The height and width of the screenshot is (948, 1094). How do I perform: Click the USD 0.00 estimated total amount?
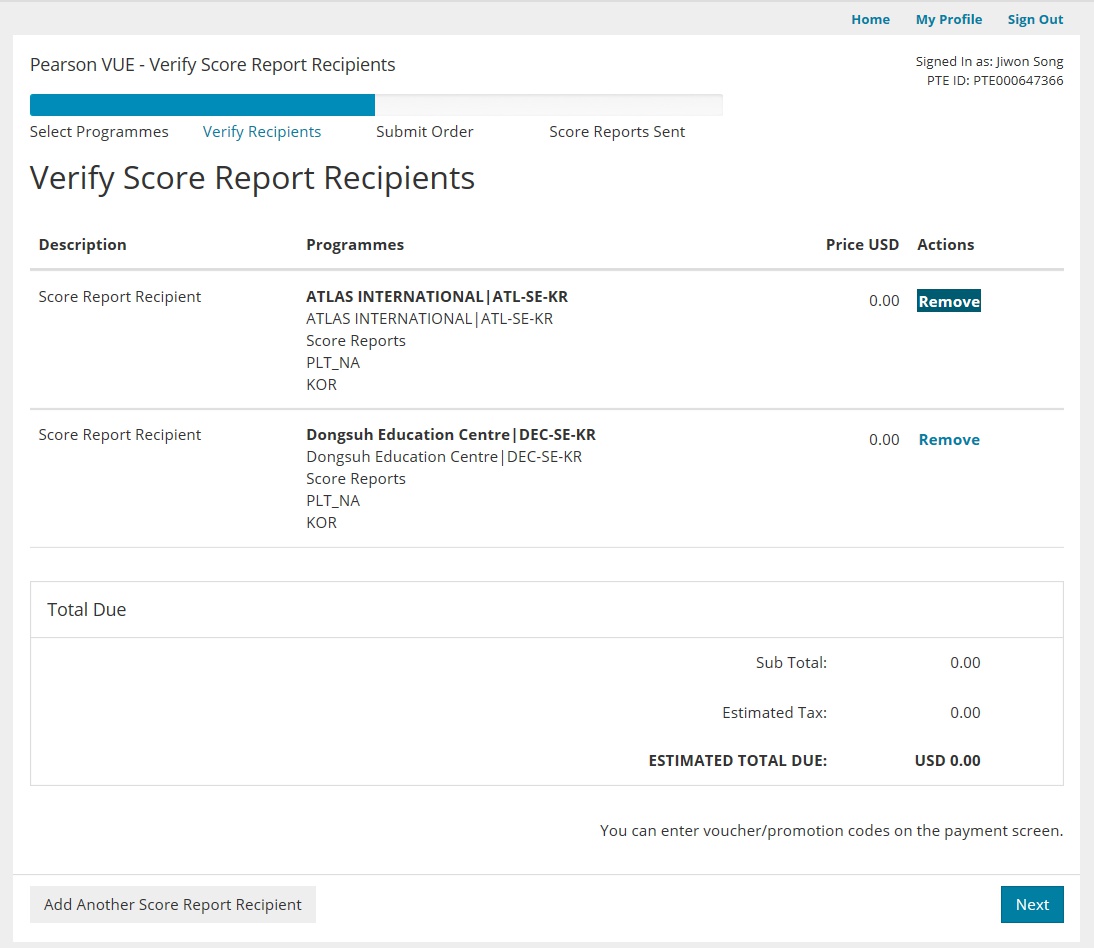(x=947, y=760)
